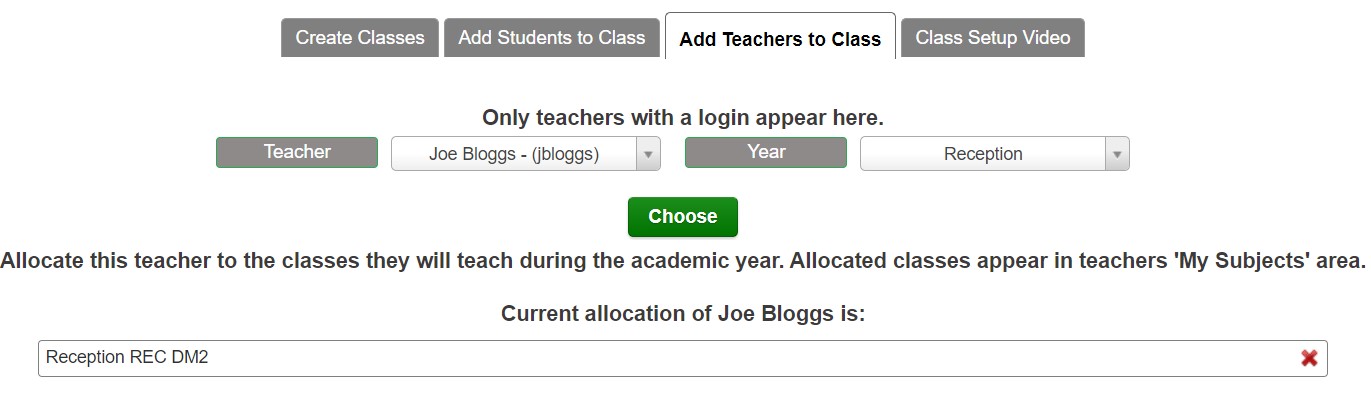Click the grey Year label
Viewport: 1371px width, 394px height.
[766, 152]
